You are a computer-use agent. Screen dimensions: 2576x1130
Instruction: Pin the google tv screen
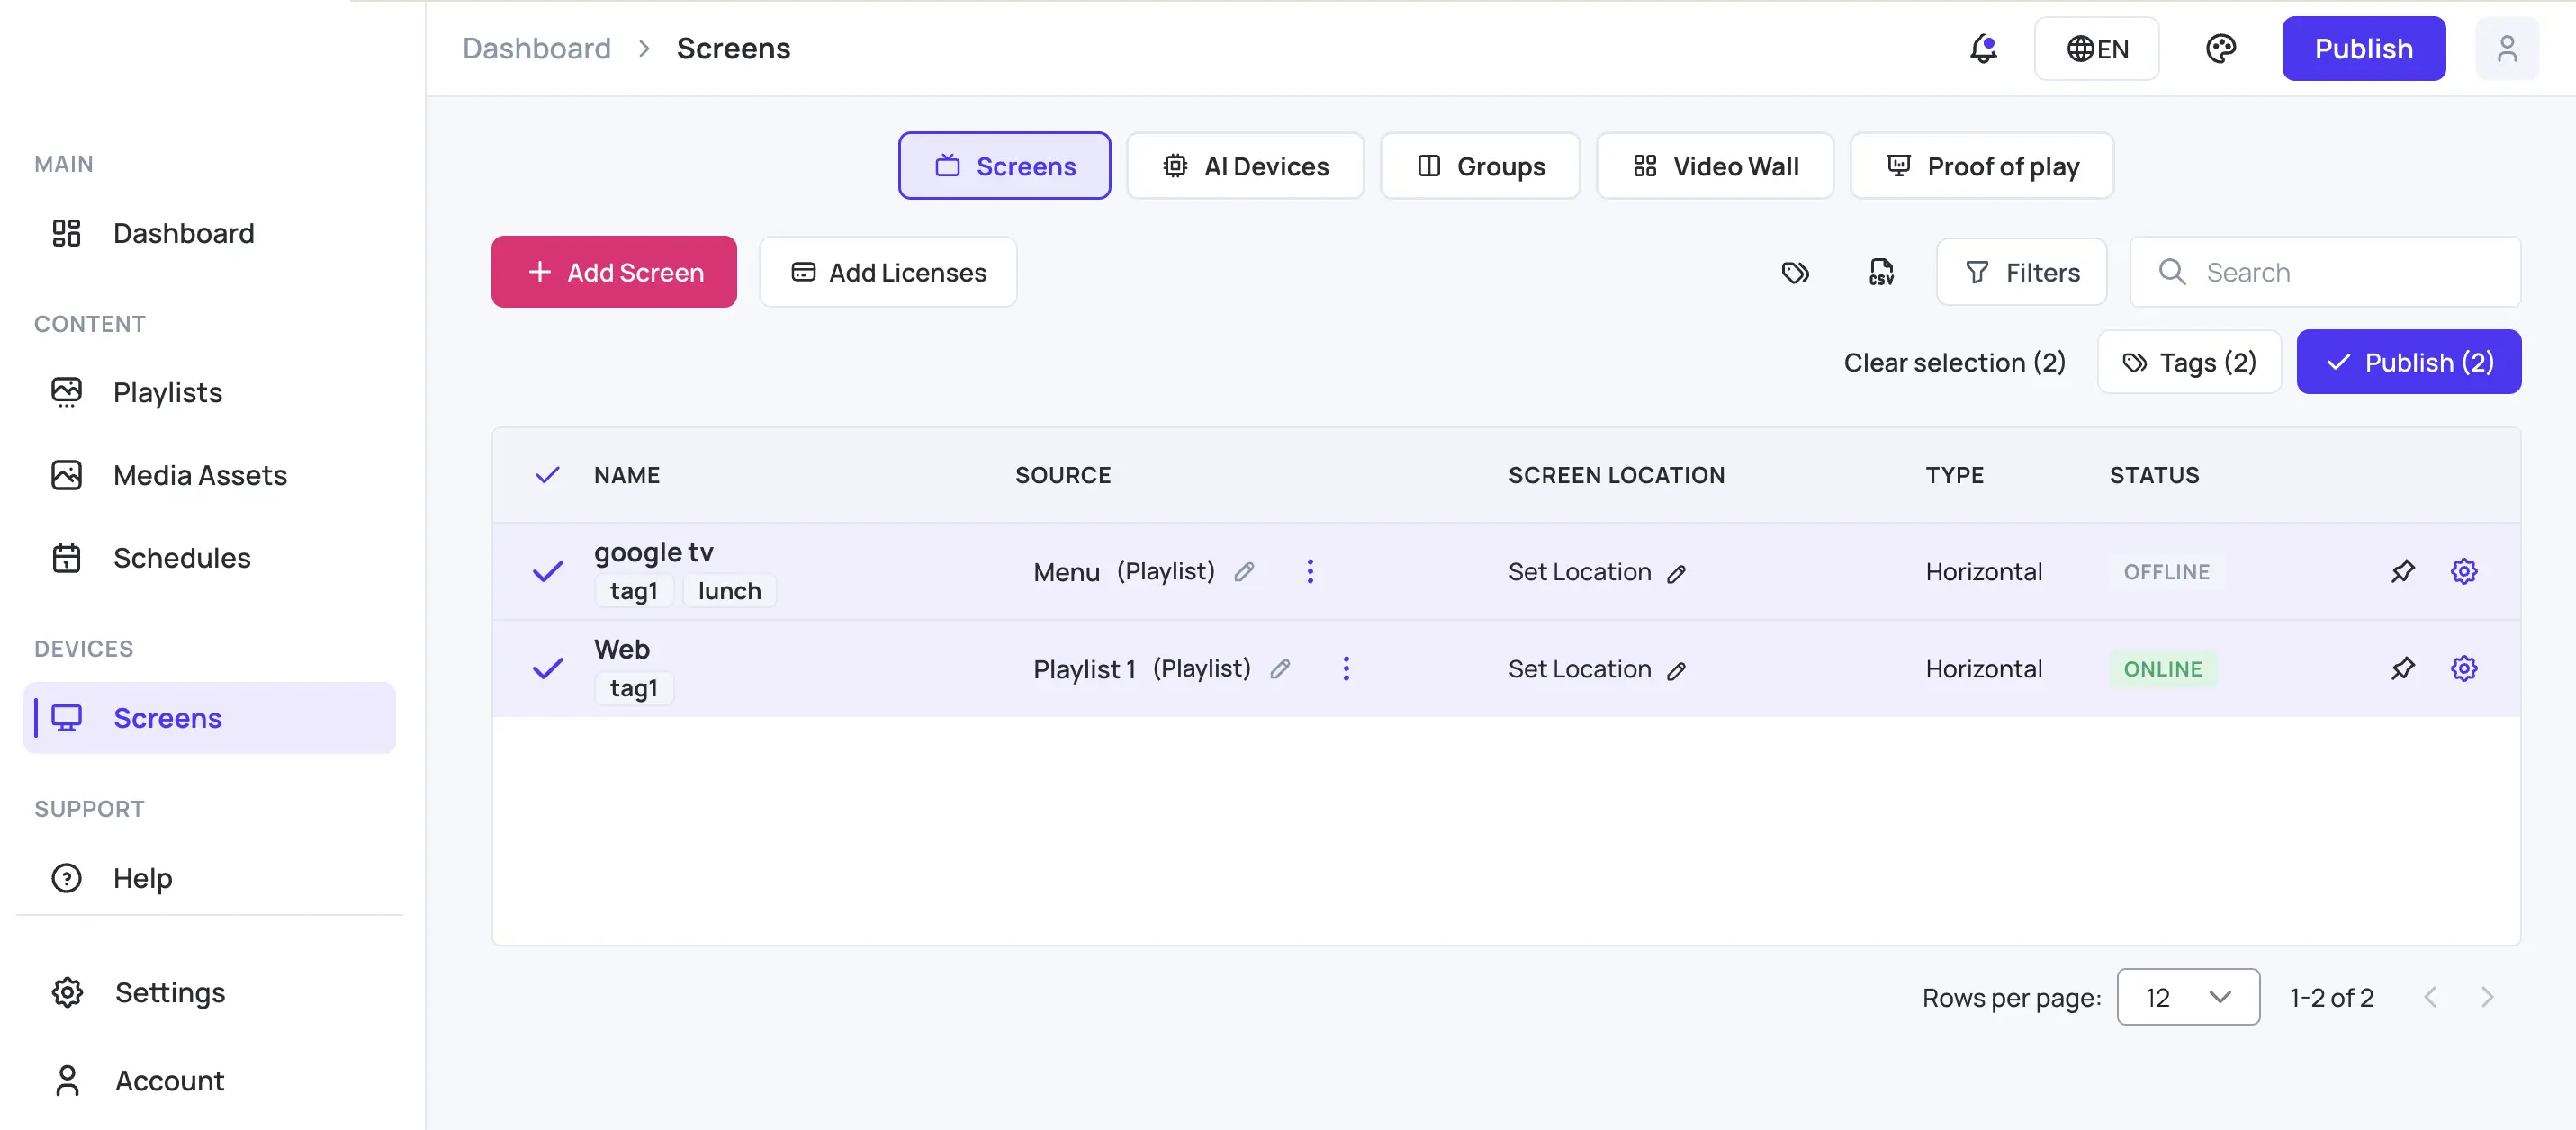2402,571
